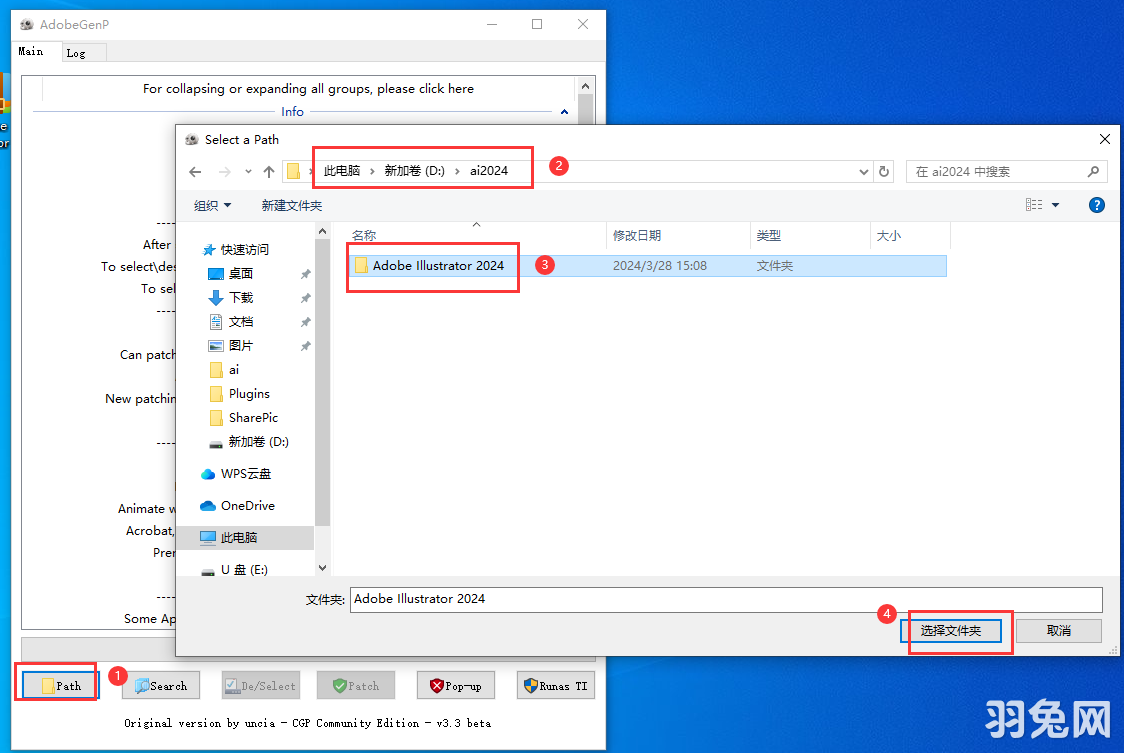Viewport: 1124px width, 753px height.
Task: Open OneDrive in the navigation pane
Action: pyautogui.click(x=247, y=506)
